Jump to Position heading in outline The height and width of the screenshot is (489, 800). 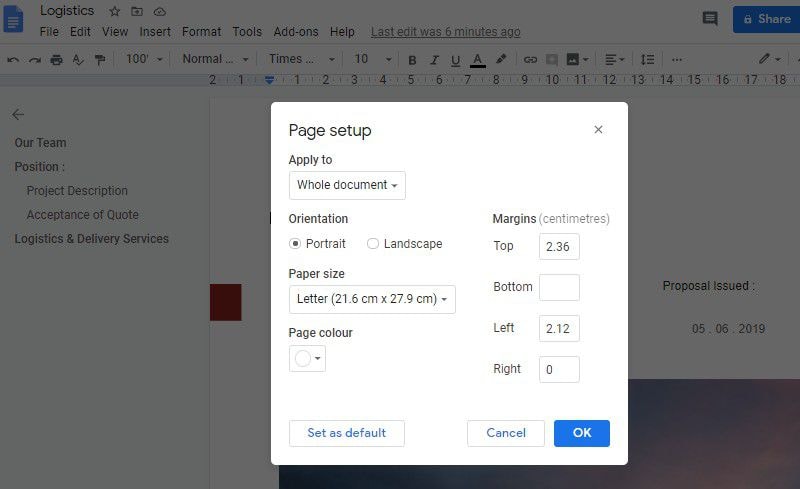click(x=40, y=167)
